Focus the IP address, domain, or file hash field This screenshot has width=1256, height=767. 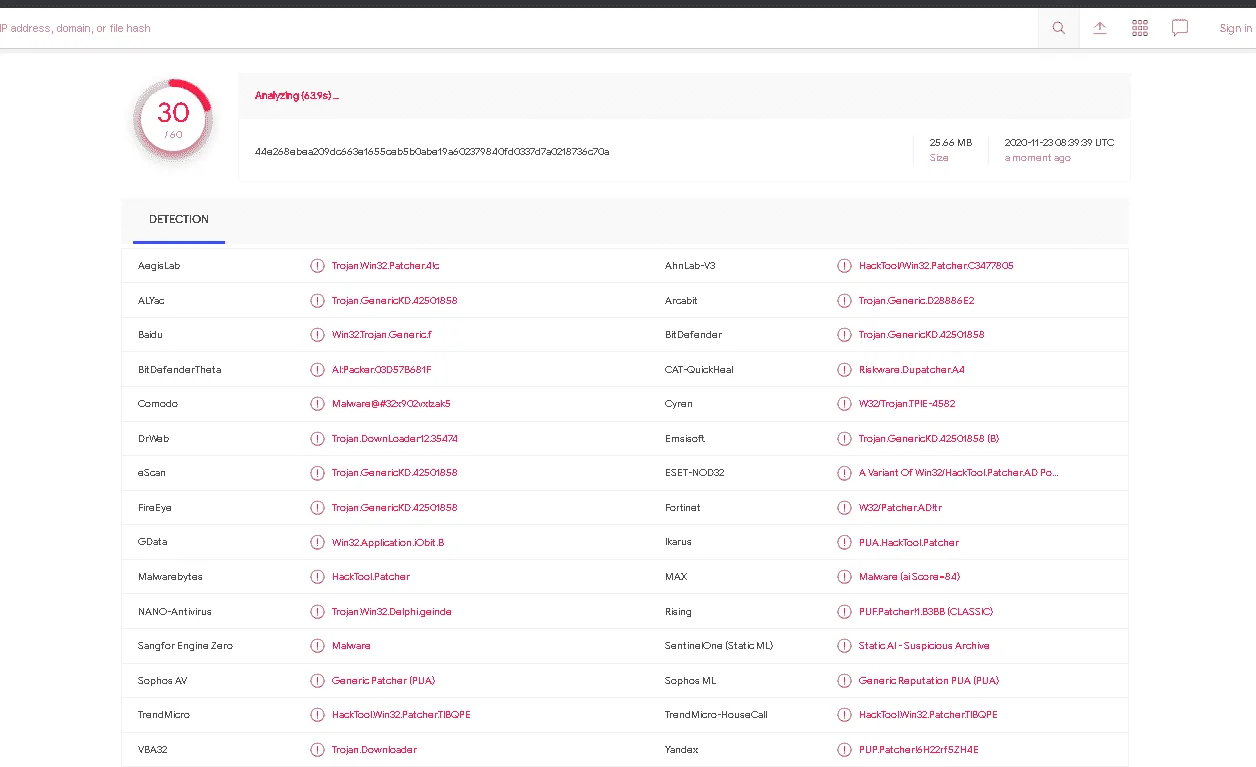pyautogui.click(x=515, y=28)
